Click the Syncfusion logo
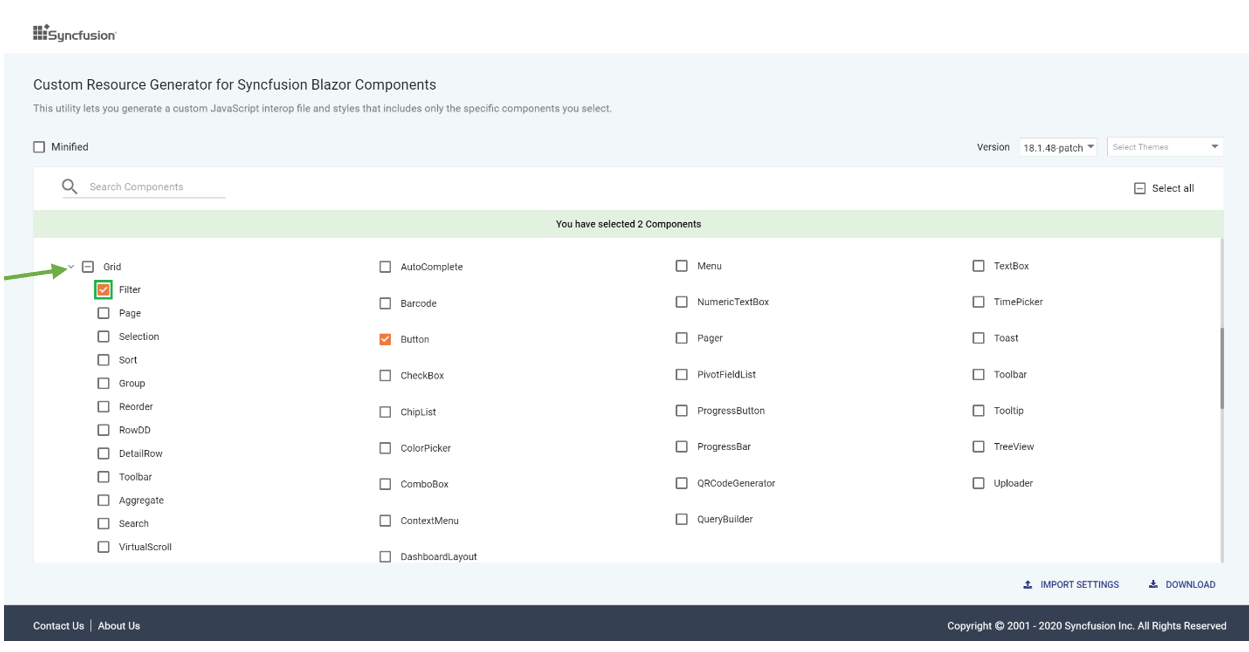1249x652 pixels. coord(75,34)
